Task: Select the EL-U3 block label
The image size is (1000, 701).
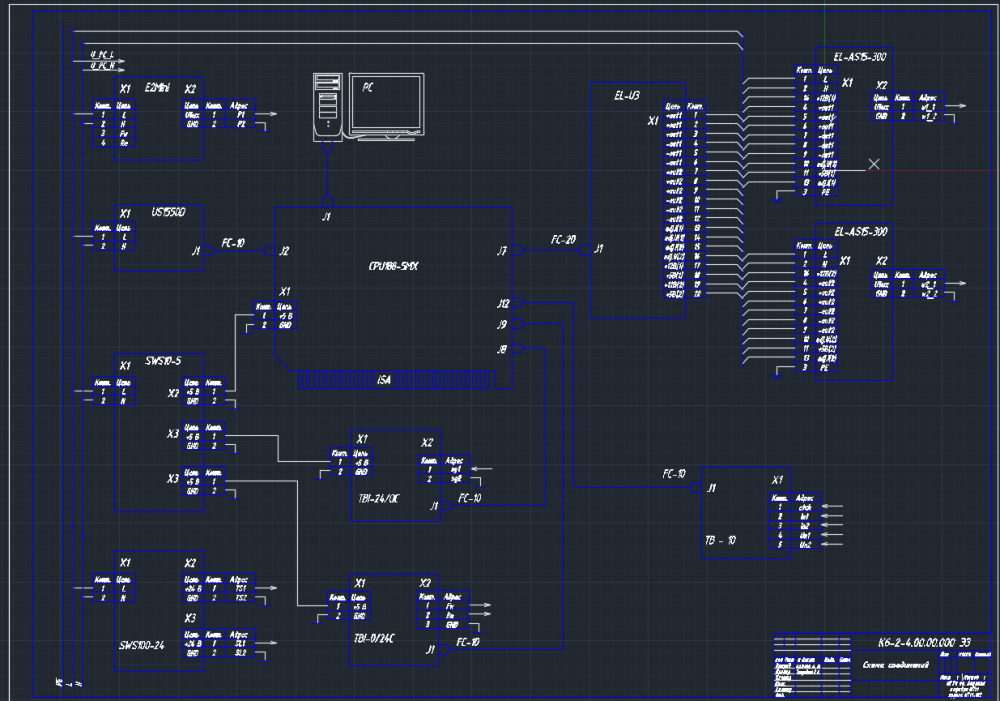Action: click(x=627, y=97)
